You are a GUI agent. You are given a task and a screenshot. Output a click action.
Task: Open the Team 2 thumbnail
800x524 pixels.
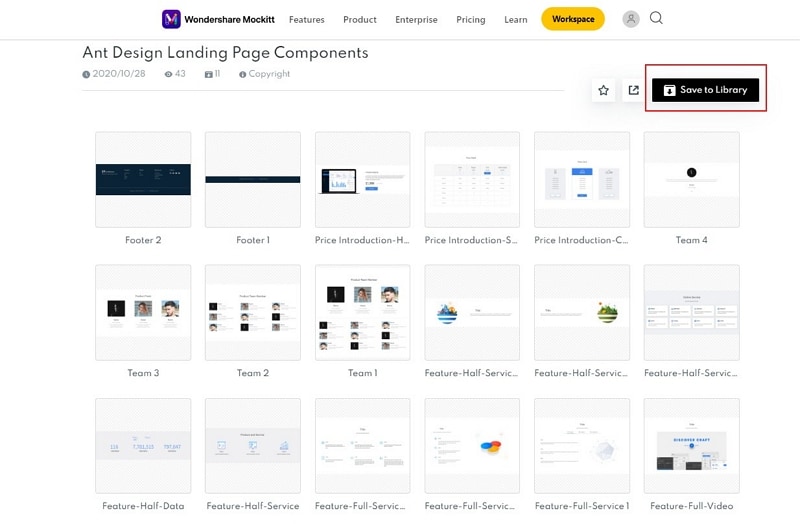pos(253,312)
